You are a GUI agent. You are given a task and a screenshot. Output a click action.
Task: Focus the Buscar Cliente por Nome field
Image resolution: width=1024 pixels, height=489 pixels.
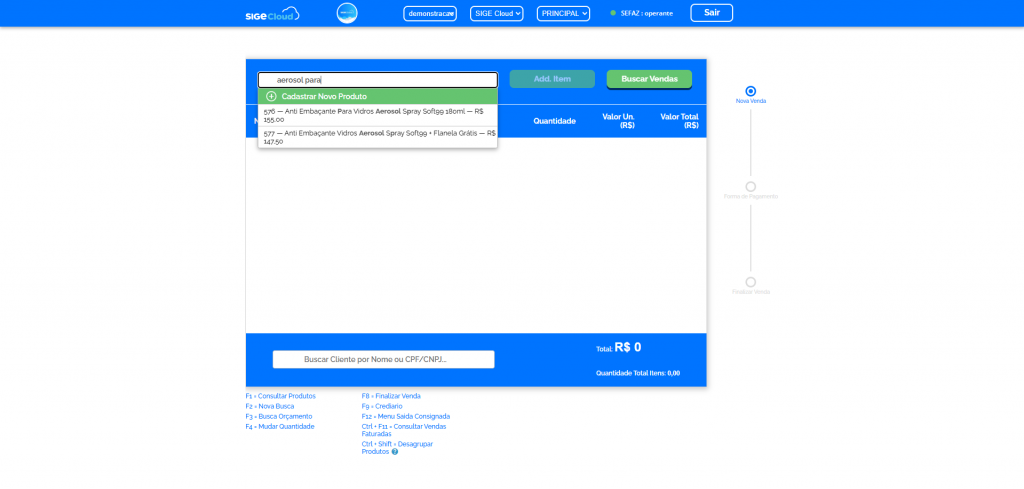(x=383, y=359)
